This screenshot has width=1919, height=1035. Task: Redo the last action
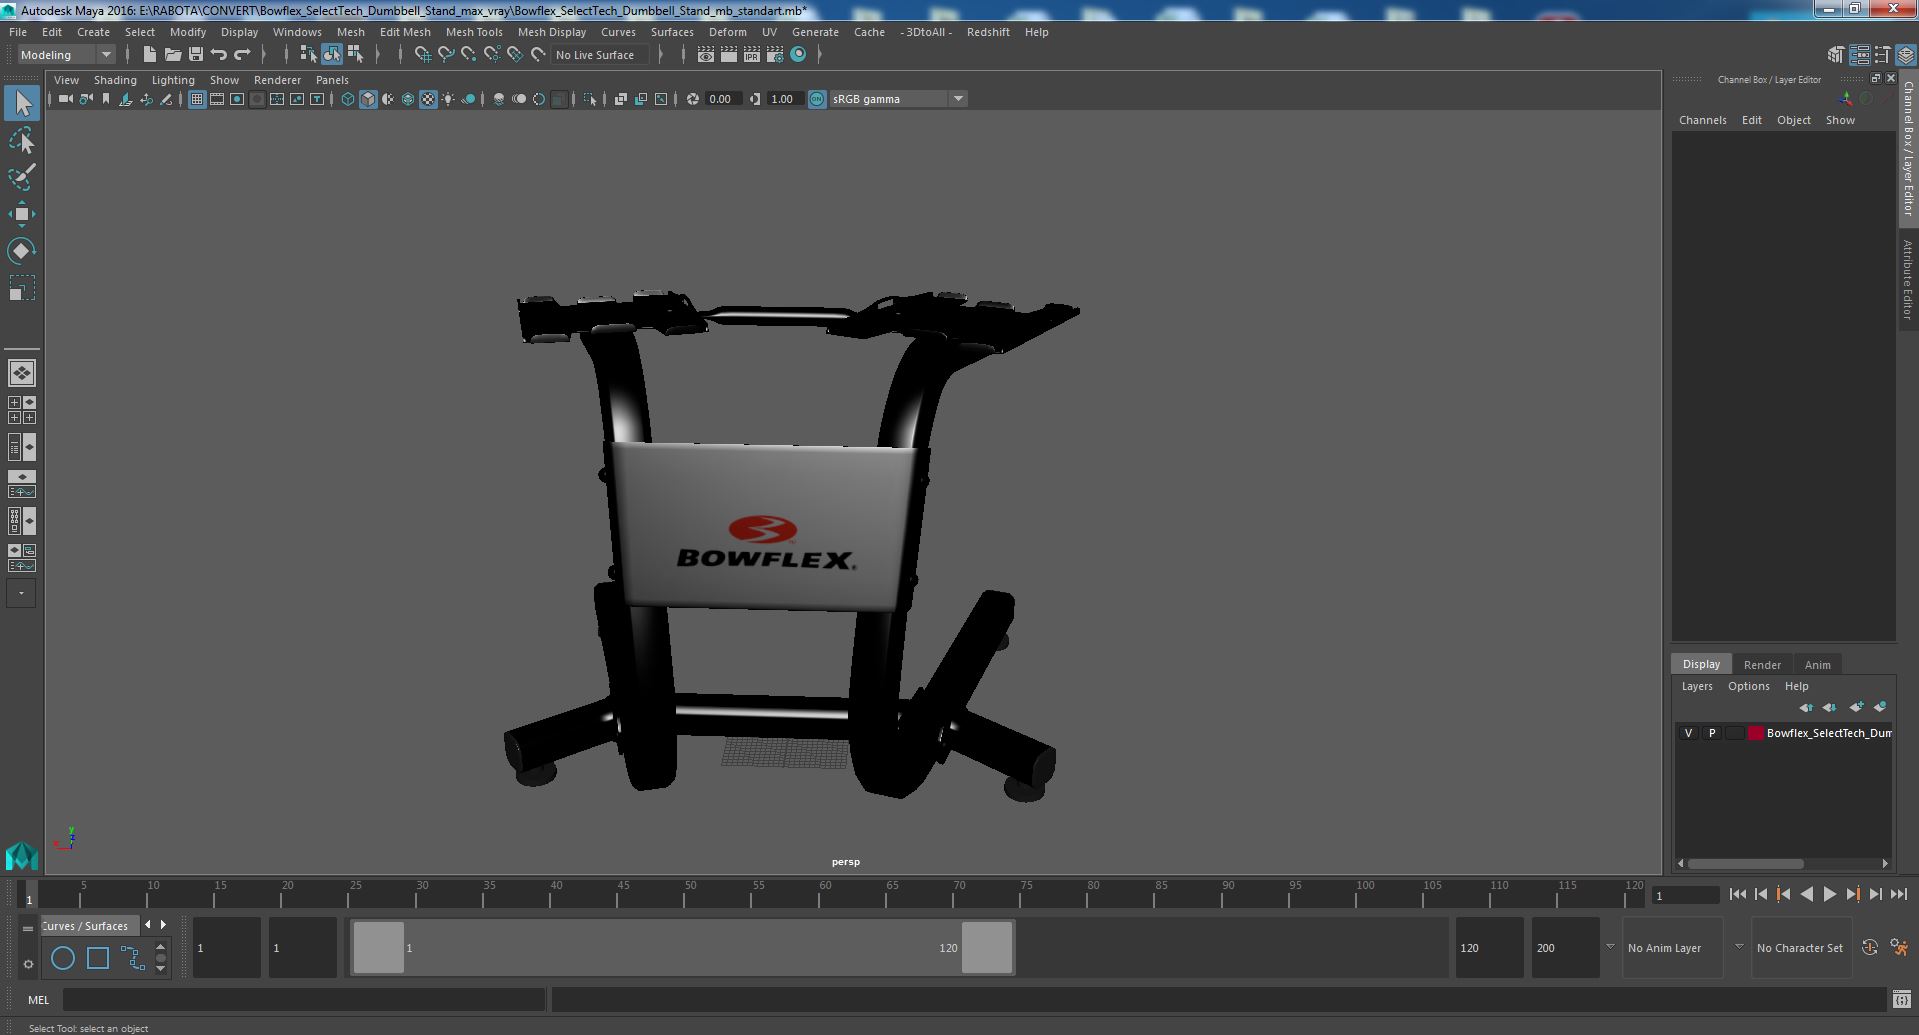coord(241,55)
